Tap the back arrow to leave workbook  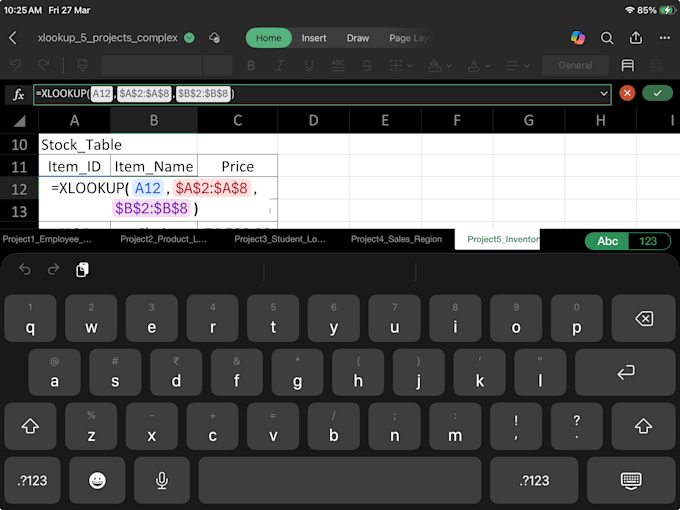[x=13, y=38]
